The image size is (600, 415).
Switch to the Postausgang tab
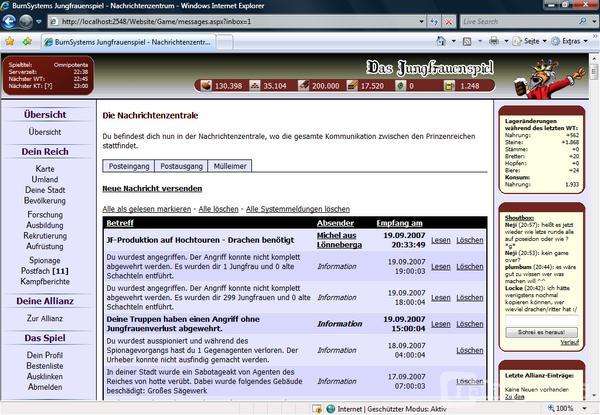click(x=182, y=165)
